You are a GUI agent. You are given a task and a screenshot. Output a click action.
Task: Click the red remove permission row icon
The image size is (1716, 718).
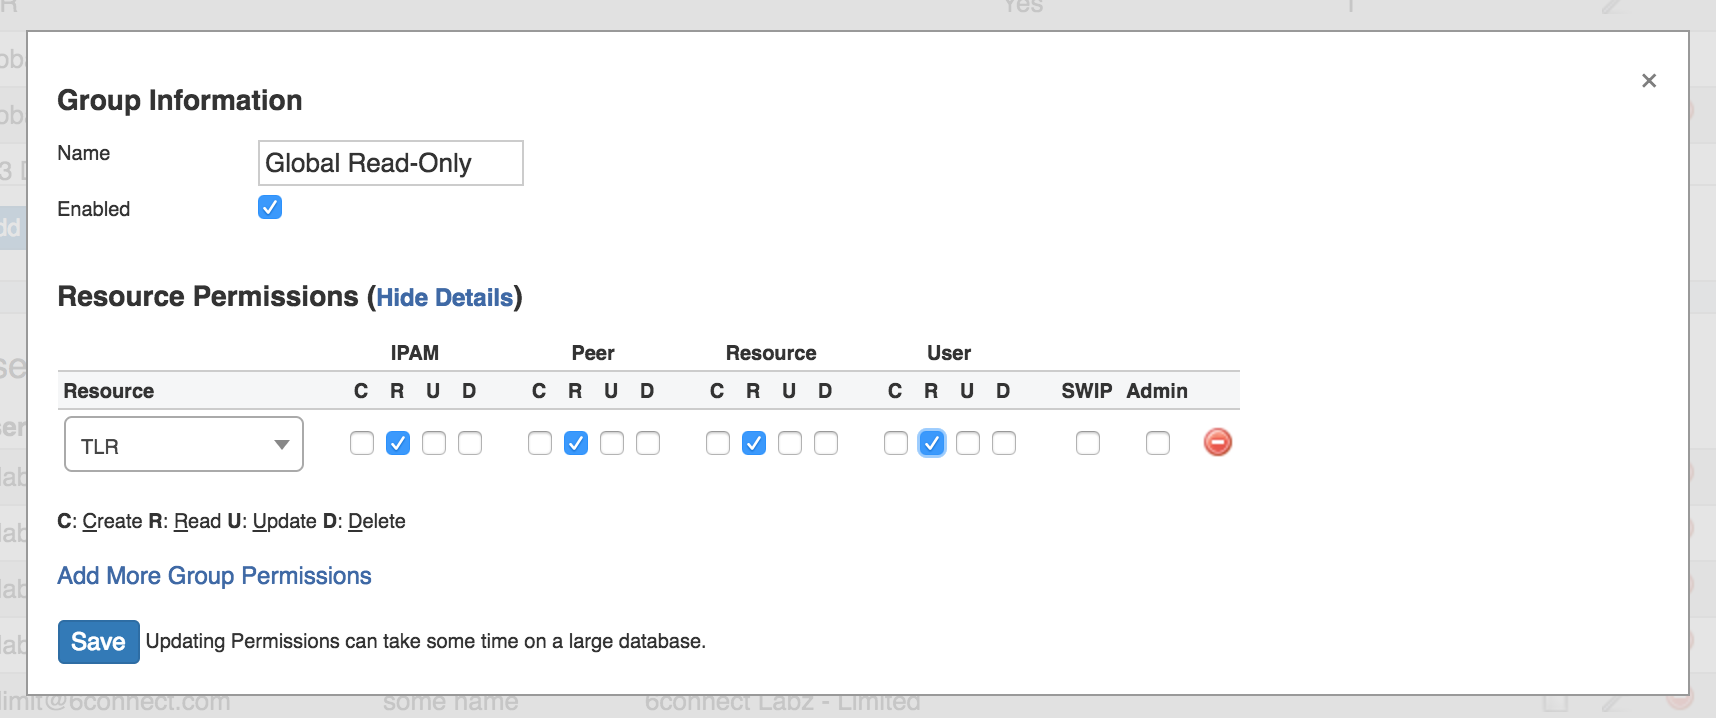coord(1217,442)
